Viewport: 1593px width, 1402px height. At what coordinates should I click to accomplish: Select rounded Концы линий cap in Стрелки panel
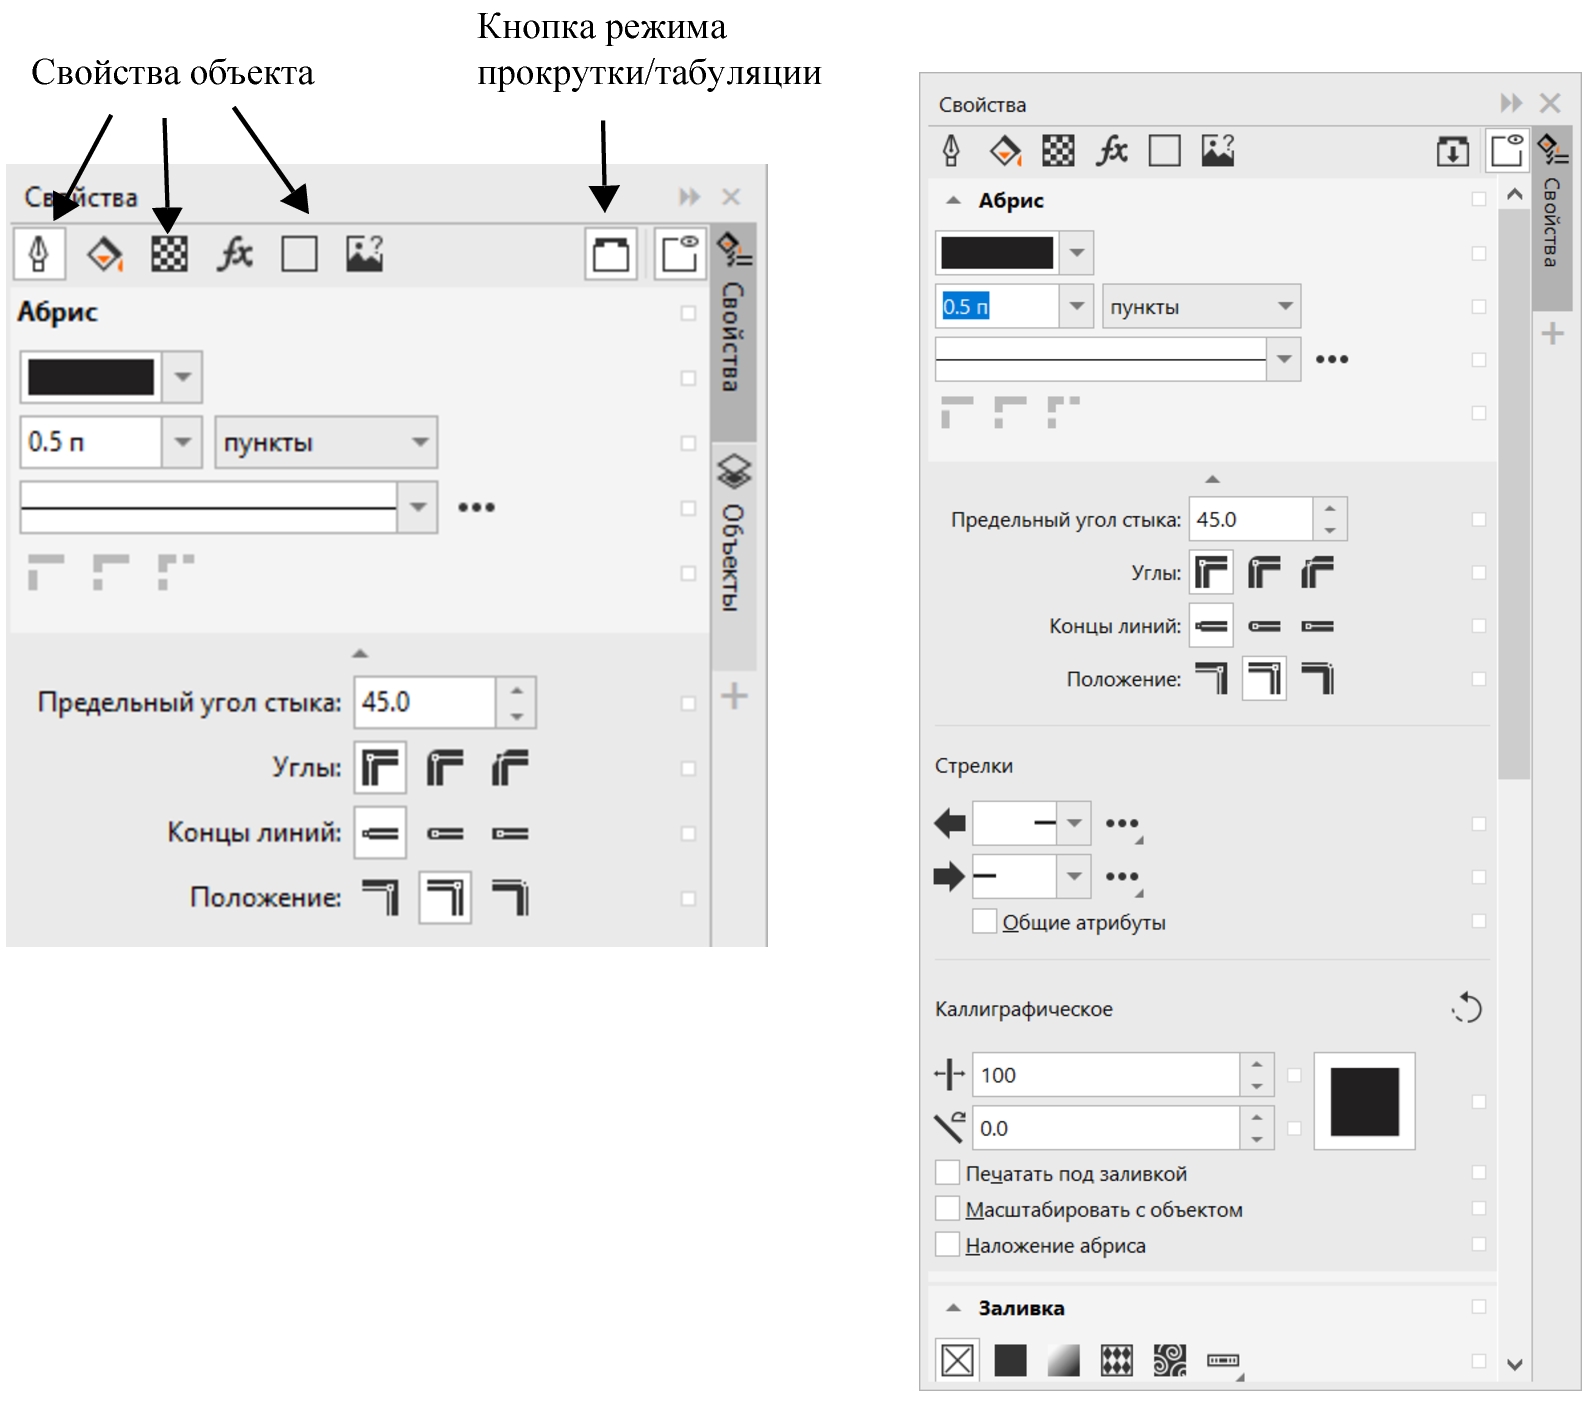tap(1264, 626)
